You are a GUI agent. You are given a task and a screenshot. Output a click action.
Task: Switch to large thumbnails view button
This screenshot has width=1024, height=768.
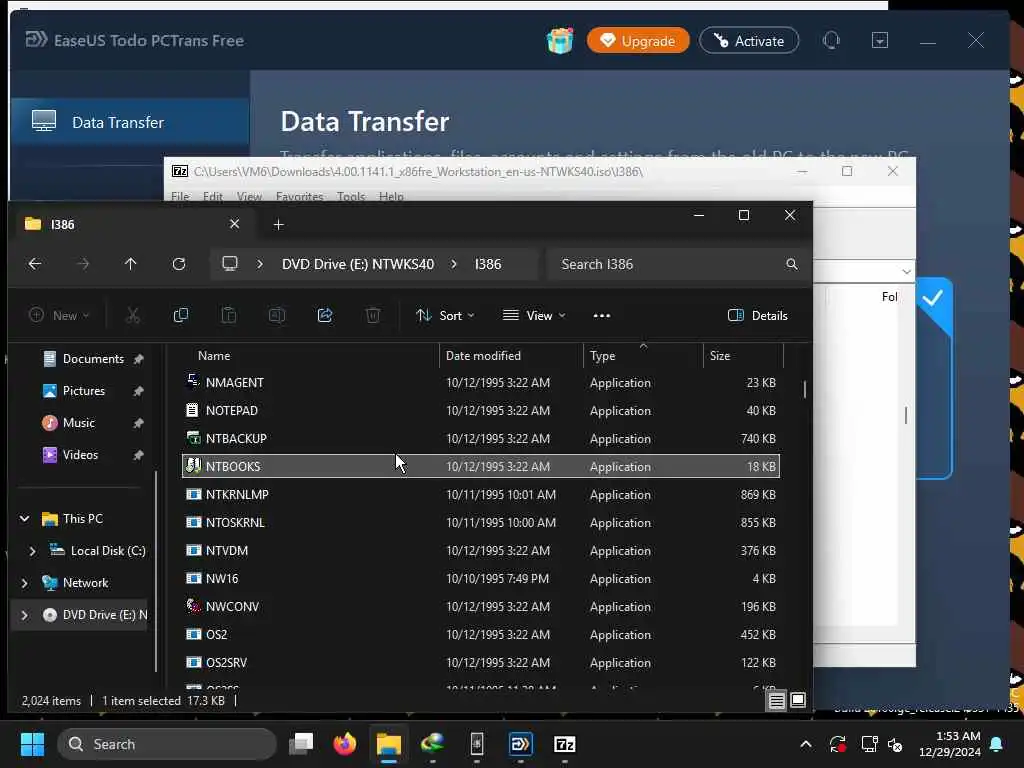(x=798, y=701)
